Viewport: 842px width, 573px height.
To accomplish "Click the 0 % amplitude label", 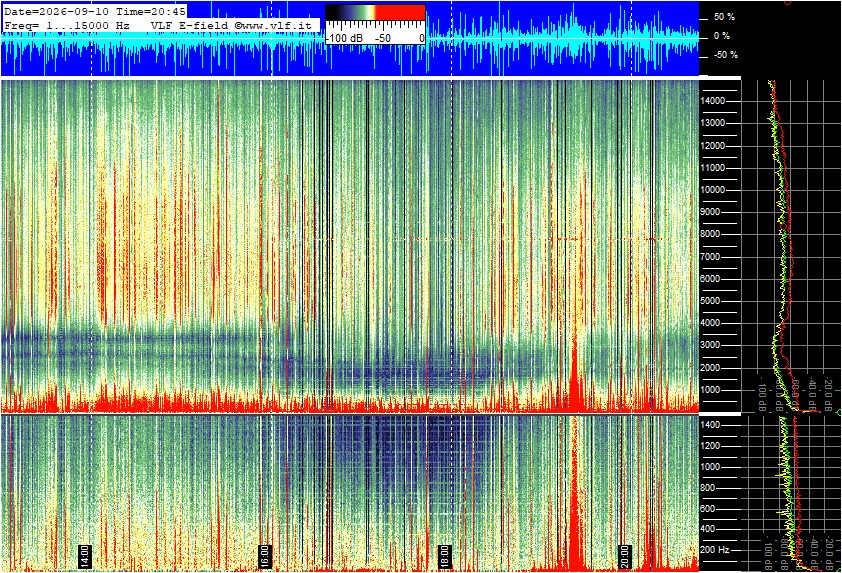I will click(x=722, y=36).
